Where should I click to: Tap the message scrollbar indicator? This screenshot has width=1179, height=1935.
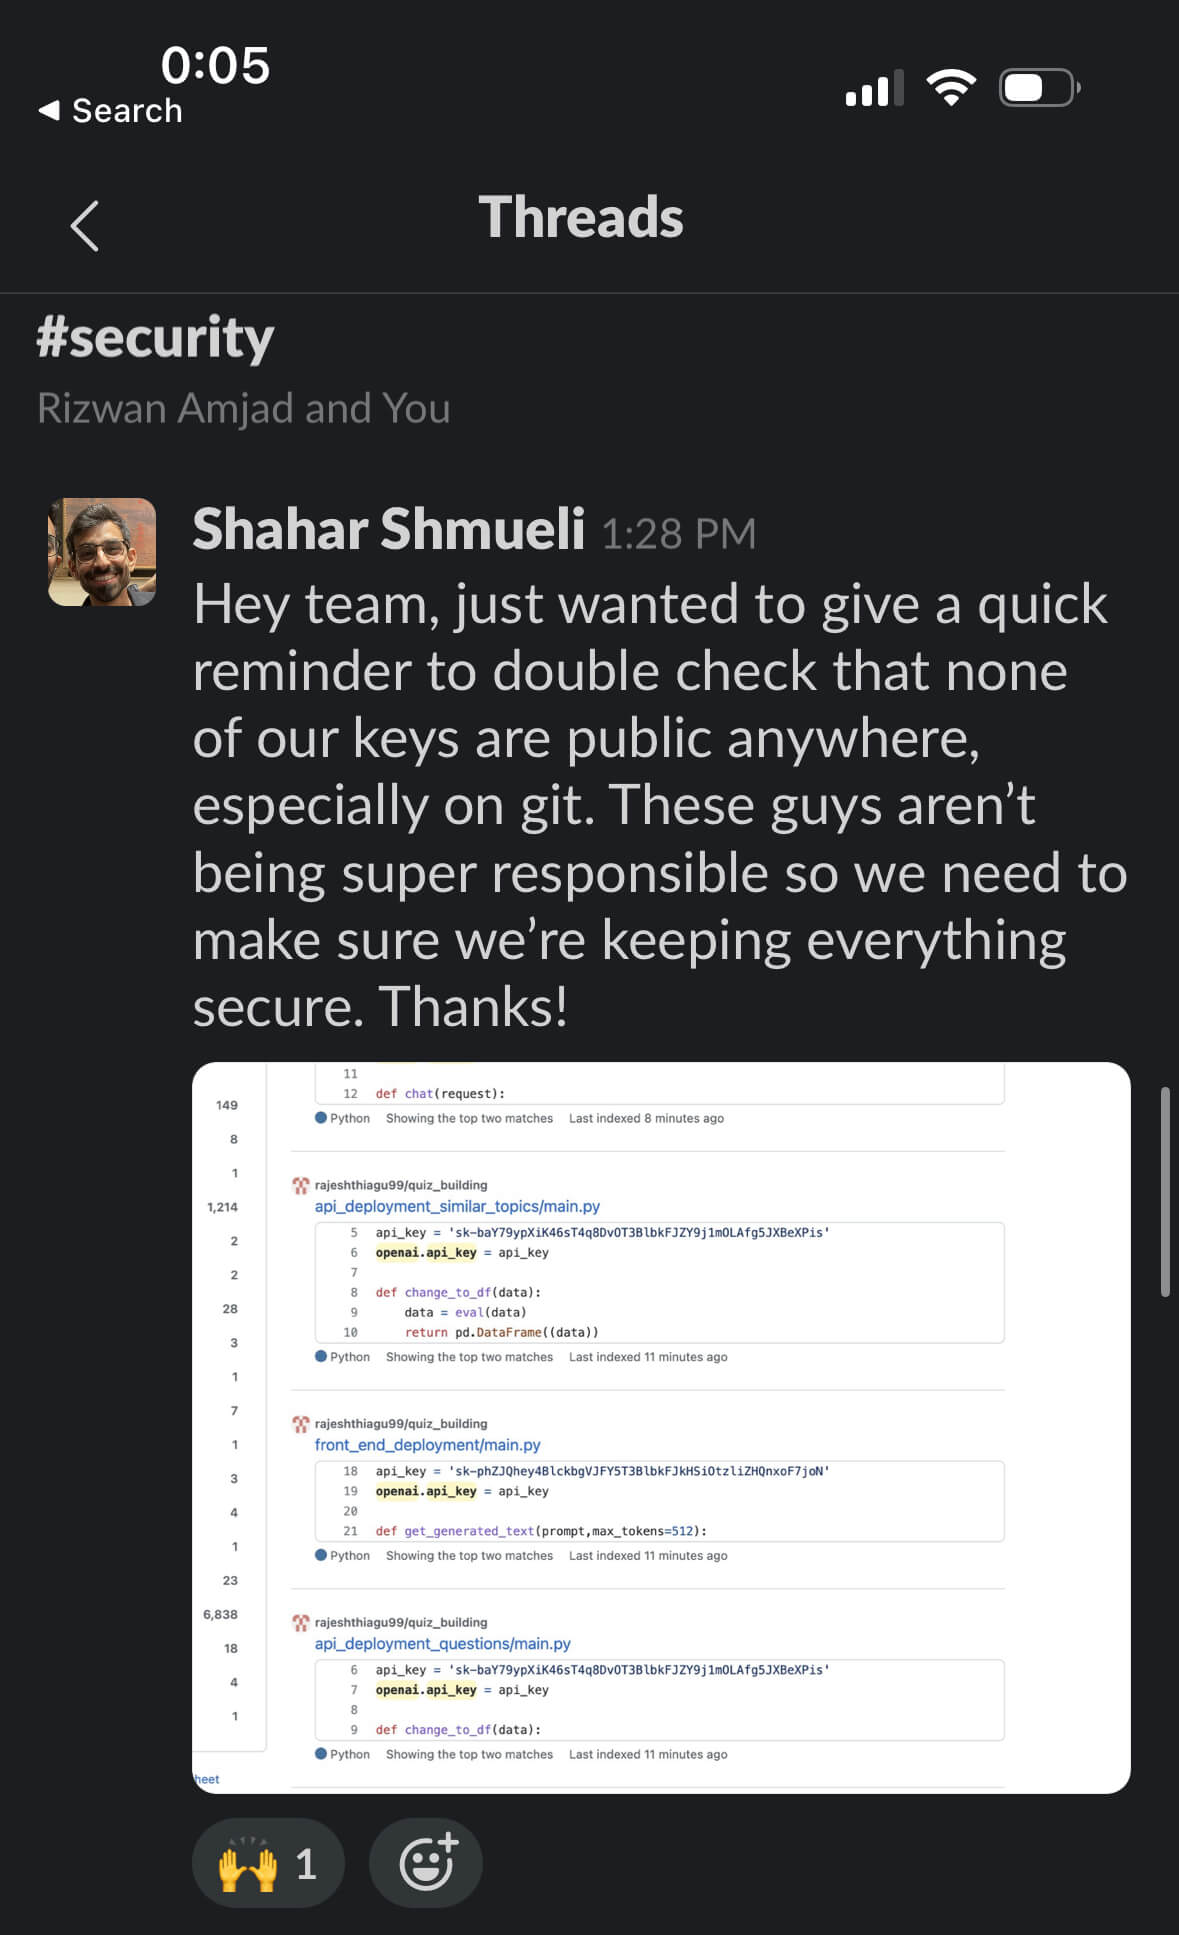click(x=1164, y=1191)
